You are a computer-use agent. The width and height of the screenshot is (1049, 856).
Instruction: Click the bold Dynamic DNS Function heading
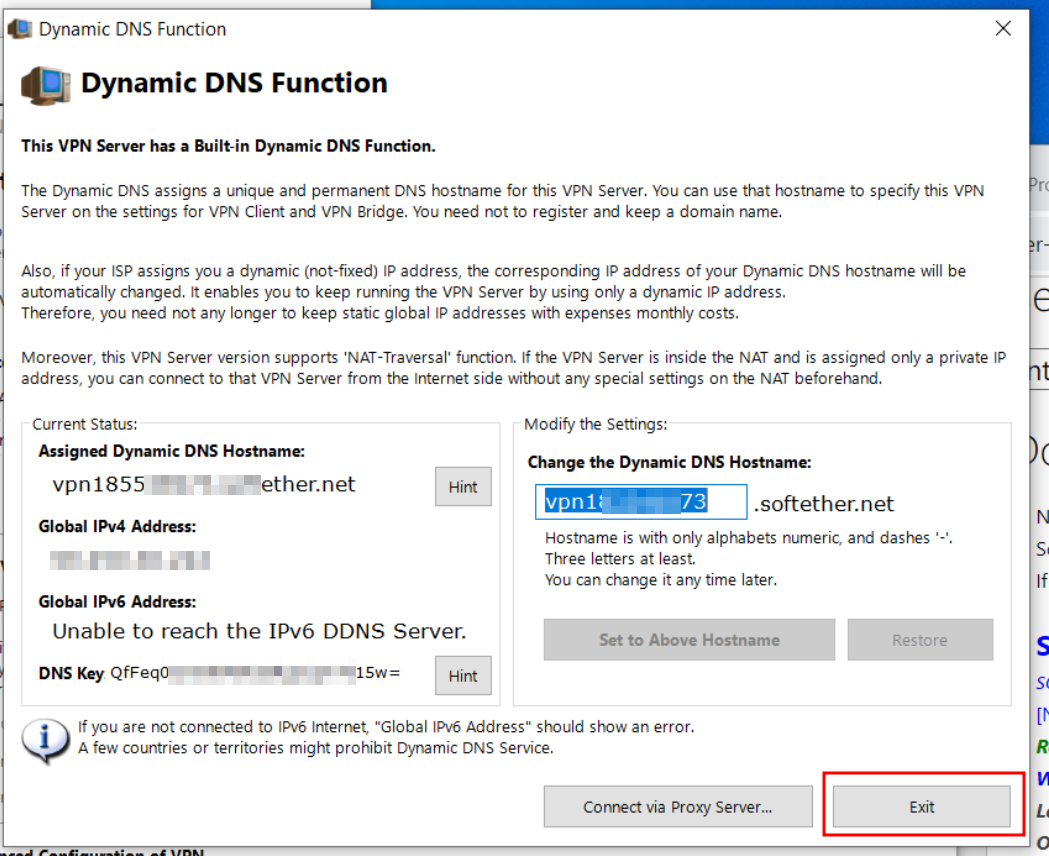point(234,83)
